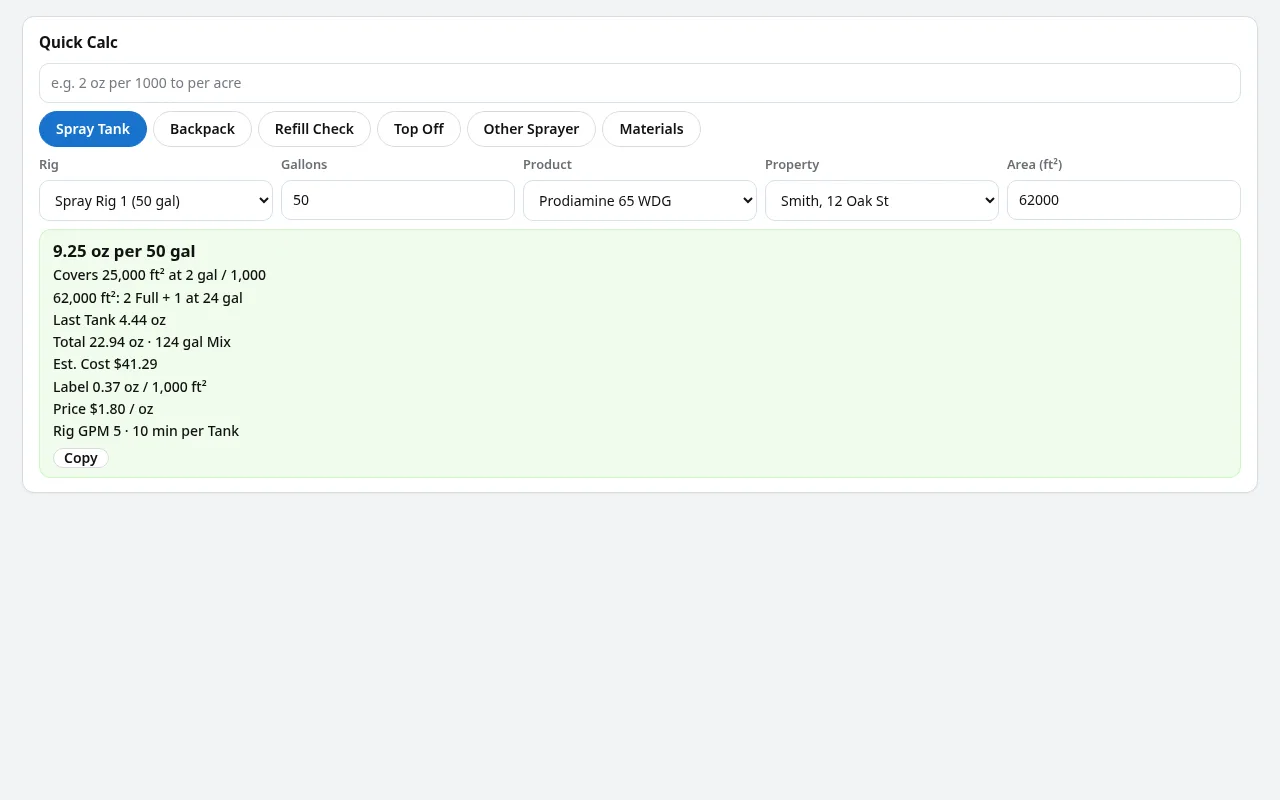Click the Gallons input field
Viewport: 1280px width, 800px height.
(x=398, y=200)
